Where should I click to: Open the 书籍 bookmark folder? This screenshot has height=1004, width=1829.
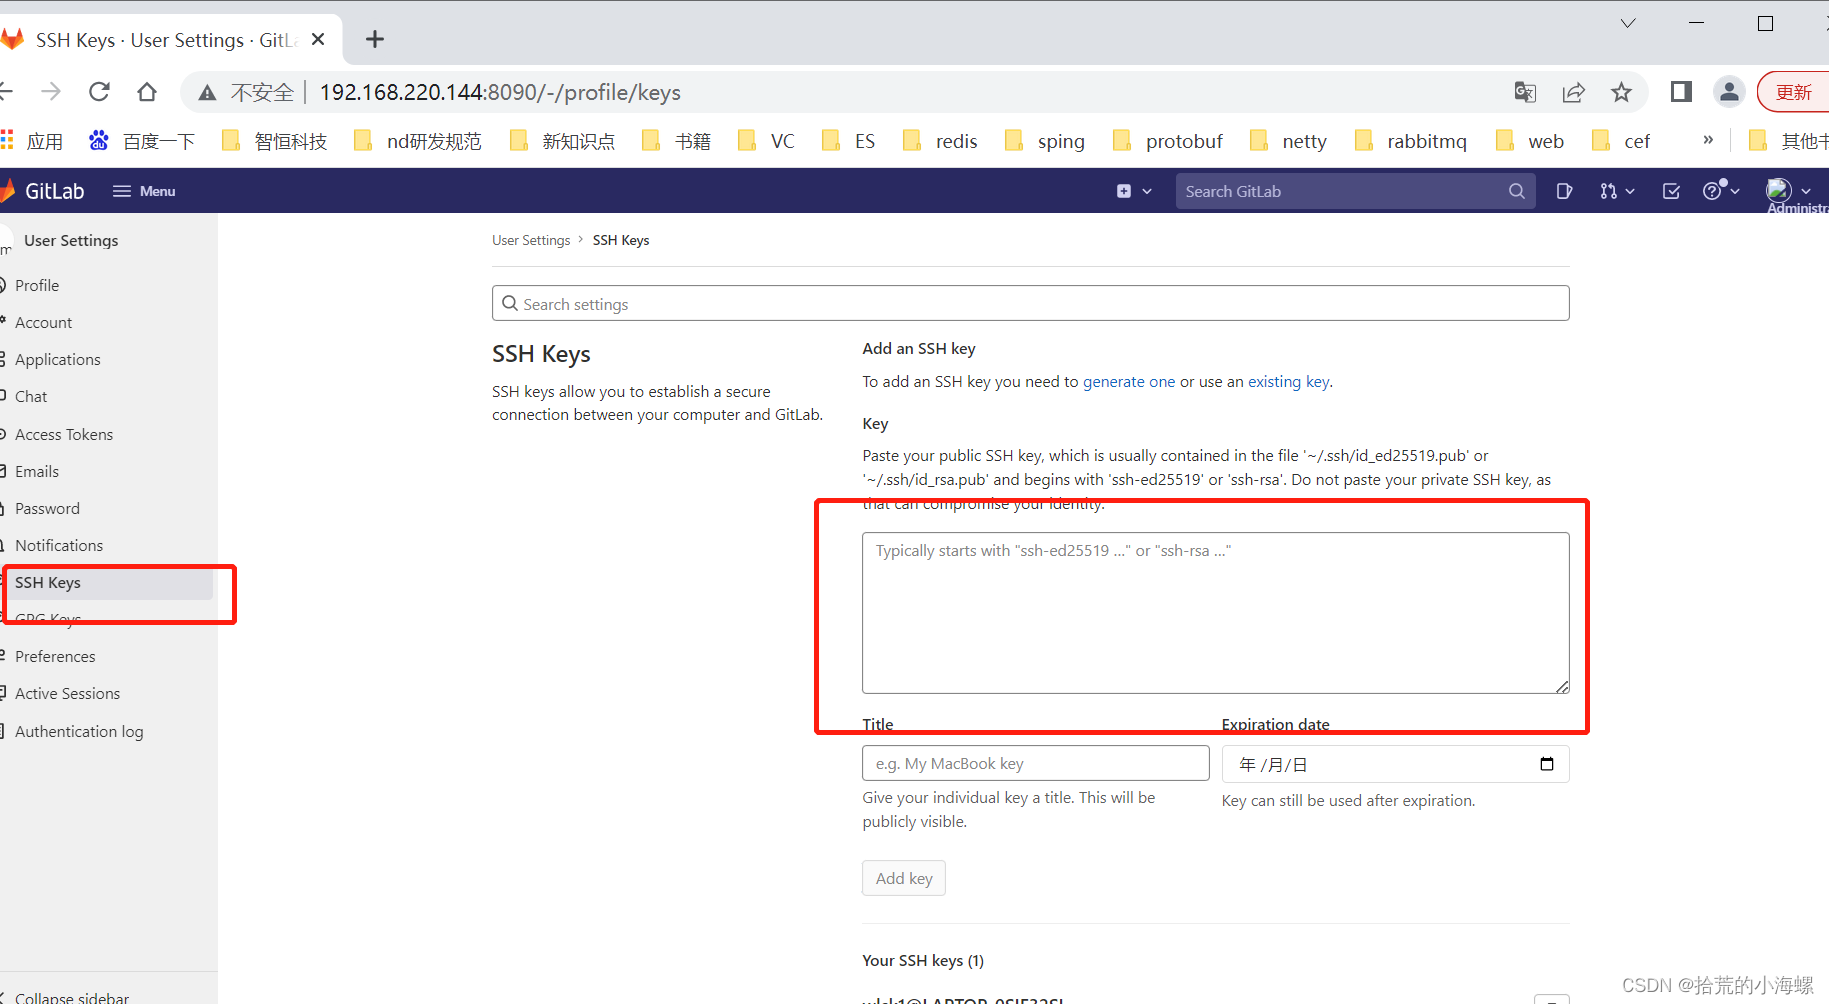pos(677,141)
